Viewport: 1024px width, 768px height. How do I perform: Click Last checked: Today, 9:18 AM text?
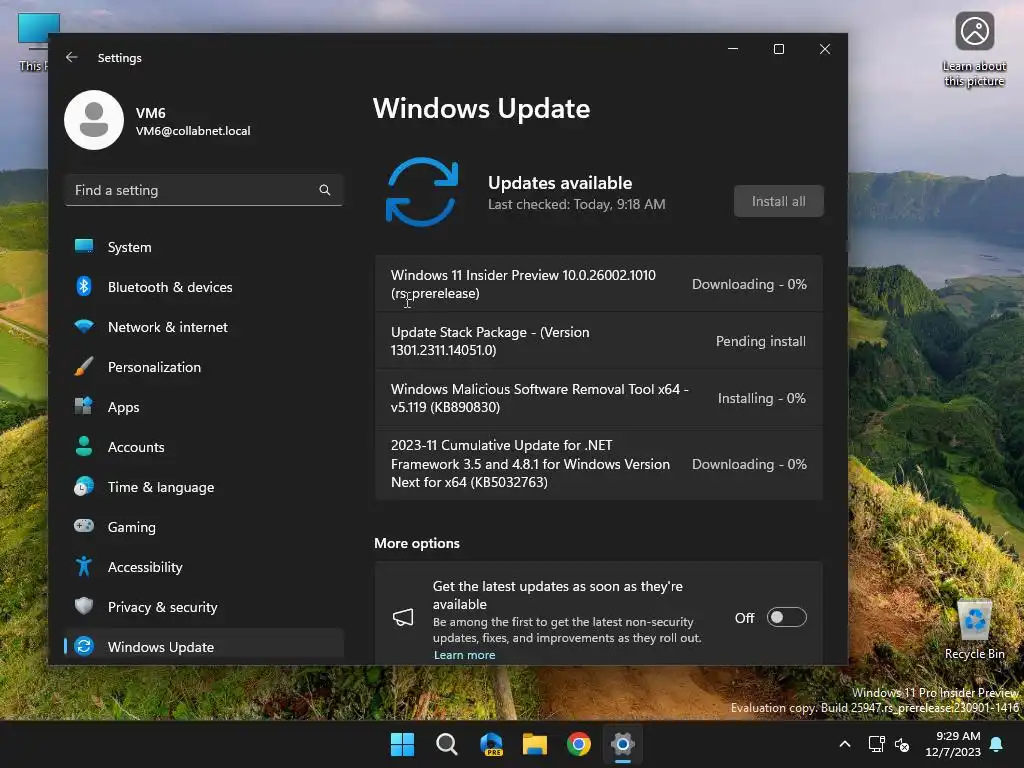(577, 204)
